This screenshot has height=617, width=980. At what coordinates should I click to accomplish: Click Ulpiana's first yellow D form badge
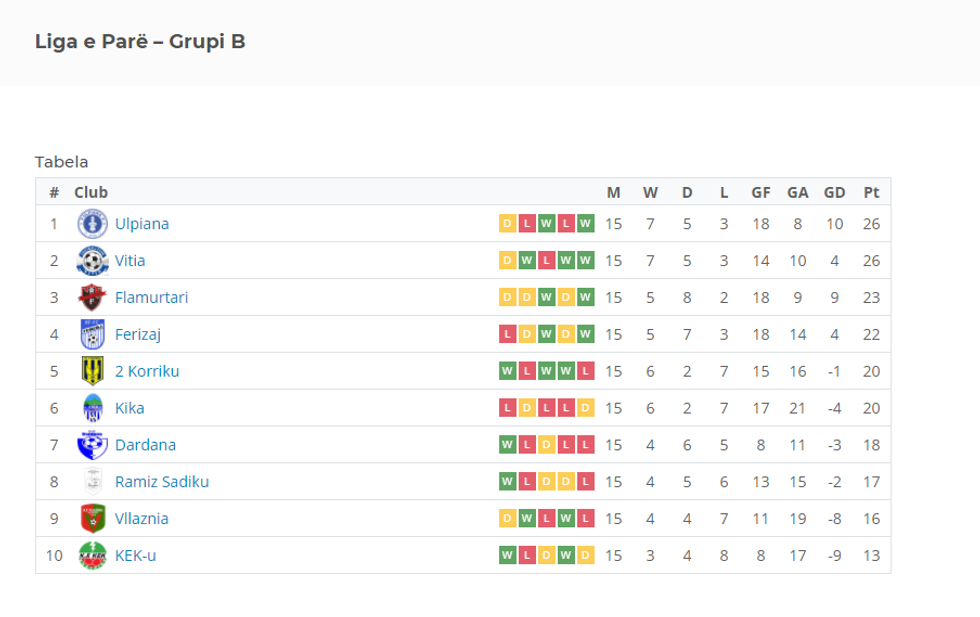pyautogui.click(x=508, y=224)
